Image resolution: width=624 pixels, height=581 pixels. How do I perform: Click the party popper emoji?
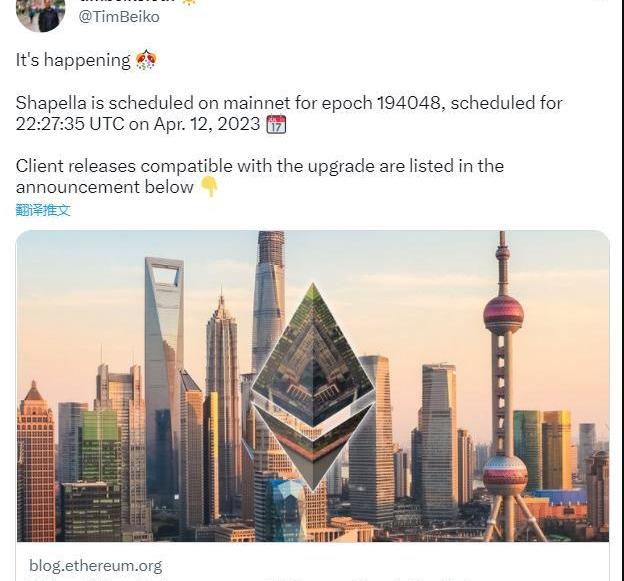(146, 60)
